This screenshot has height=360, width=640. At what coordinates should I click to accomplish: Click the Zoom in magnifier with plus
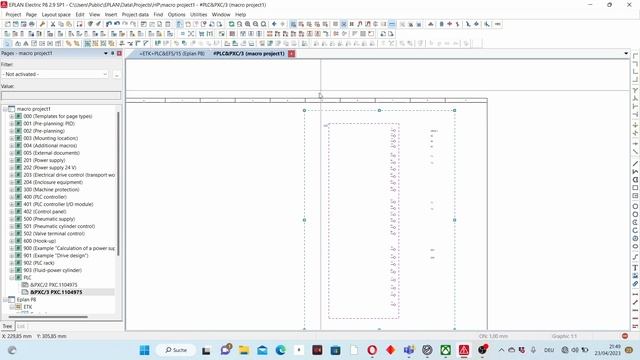(248, 24)
